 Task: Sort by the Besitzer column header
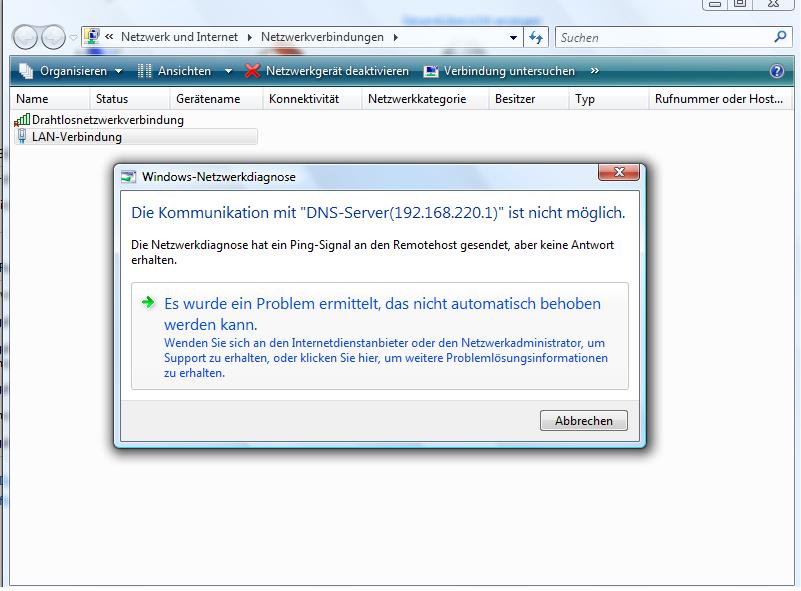(x=529, y=99)
